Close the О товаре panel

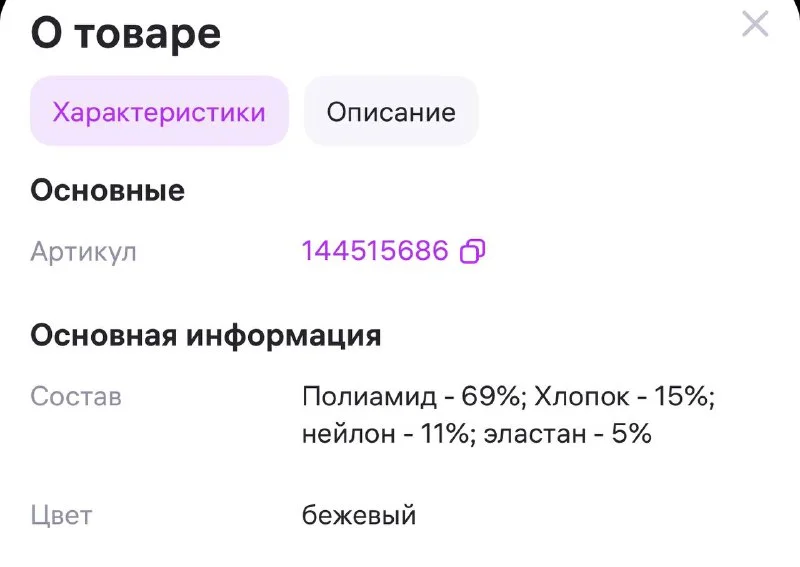pyautogui.click(x=755, y=24)
